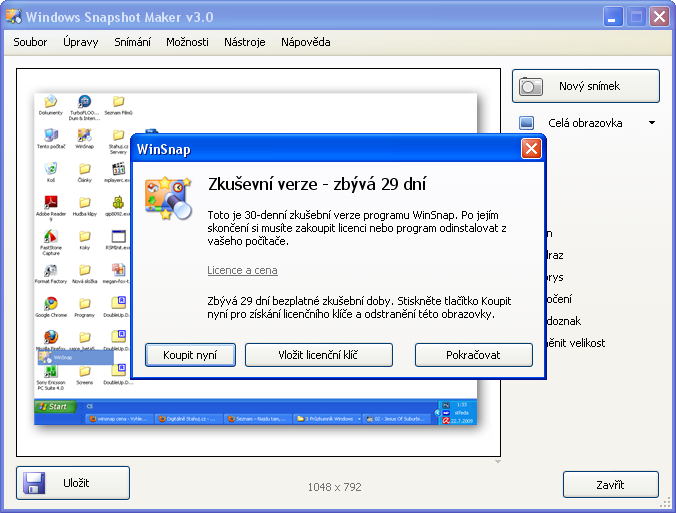Click the Zavřít button
This screenshot has width=676, height=513.
coord(610,485)
